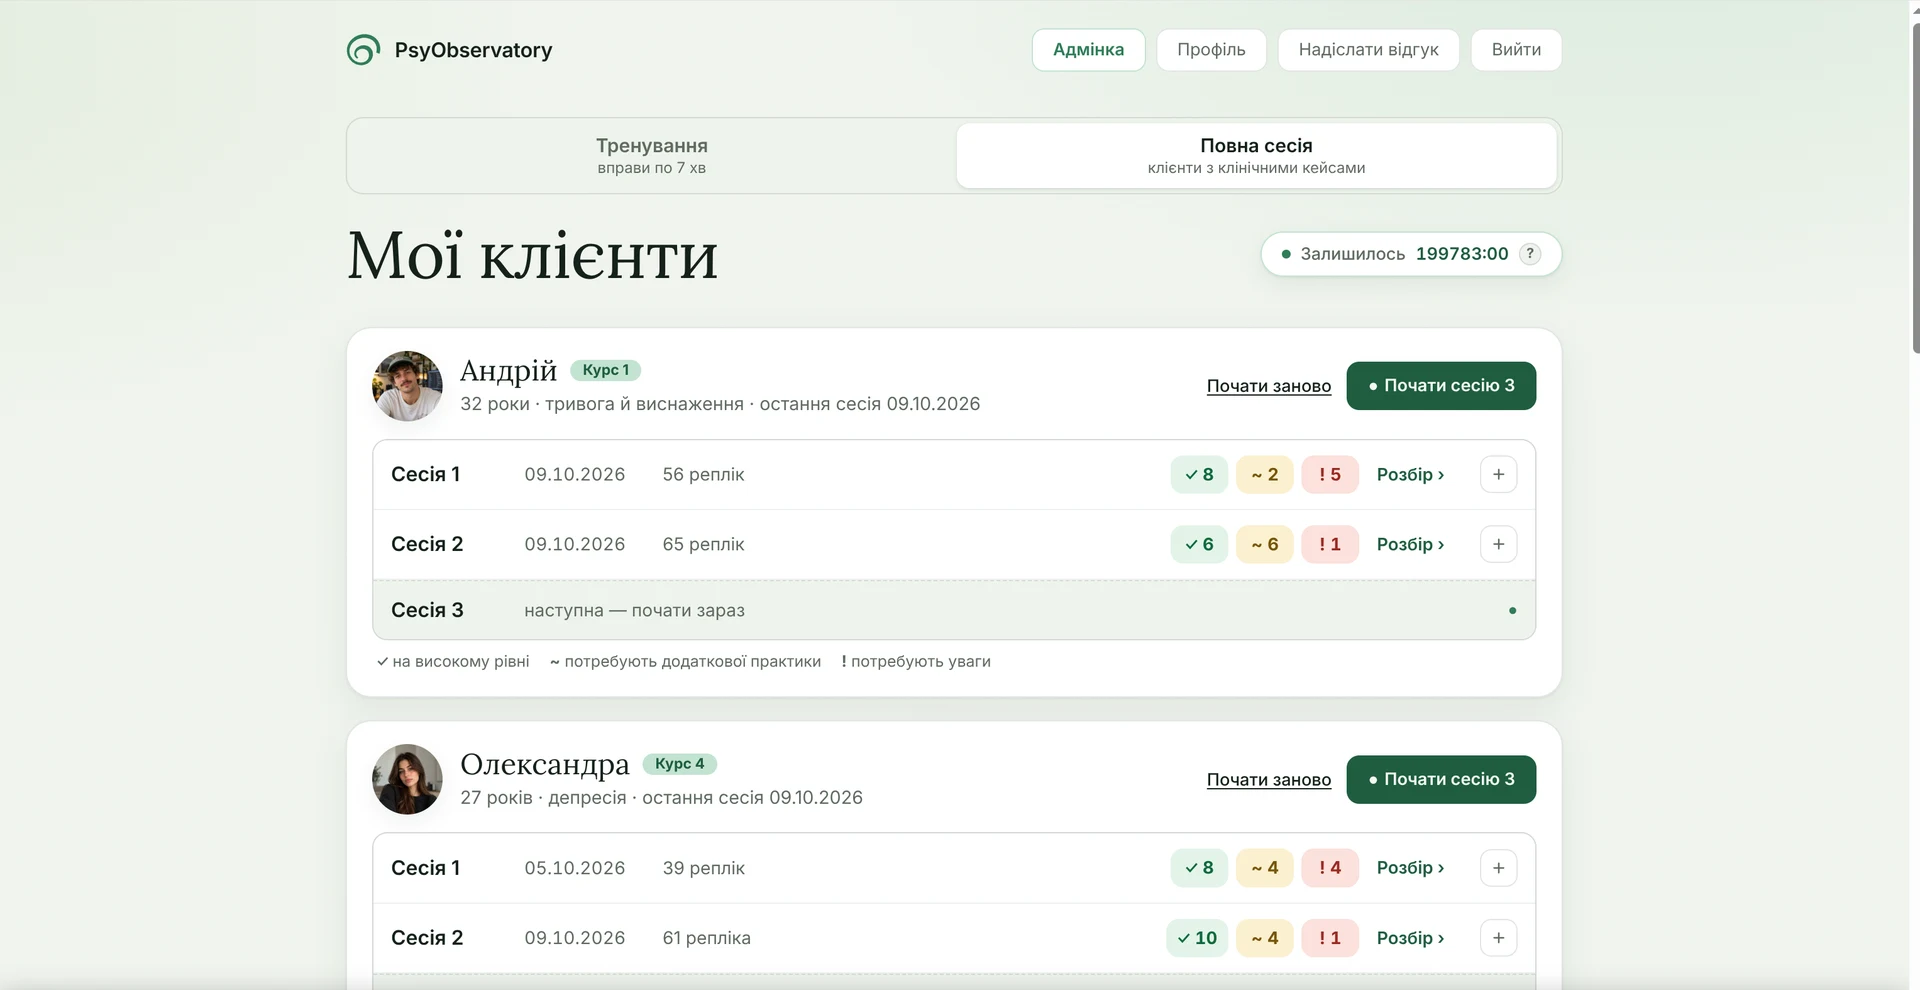Click red ! 1 badge in Andriy's Session 2
The image size is (1920, 990).
pos(1330,545)
